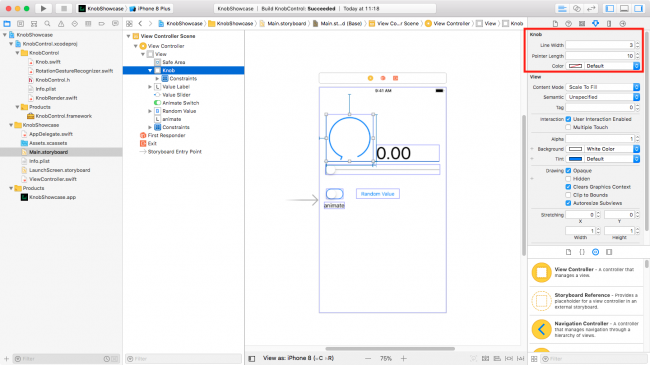Click Random Value button on canvas
Viewport: 650px width, 365px height.
click(378, 194)
